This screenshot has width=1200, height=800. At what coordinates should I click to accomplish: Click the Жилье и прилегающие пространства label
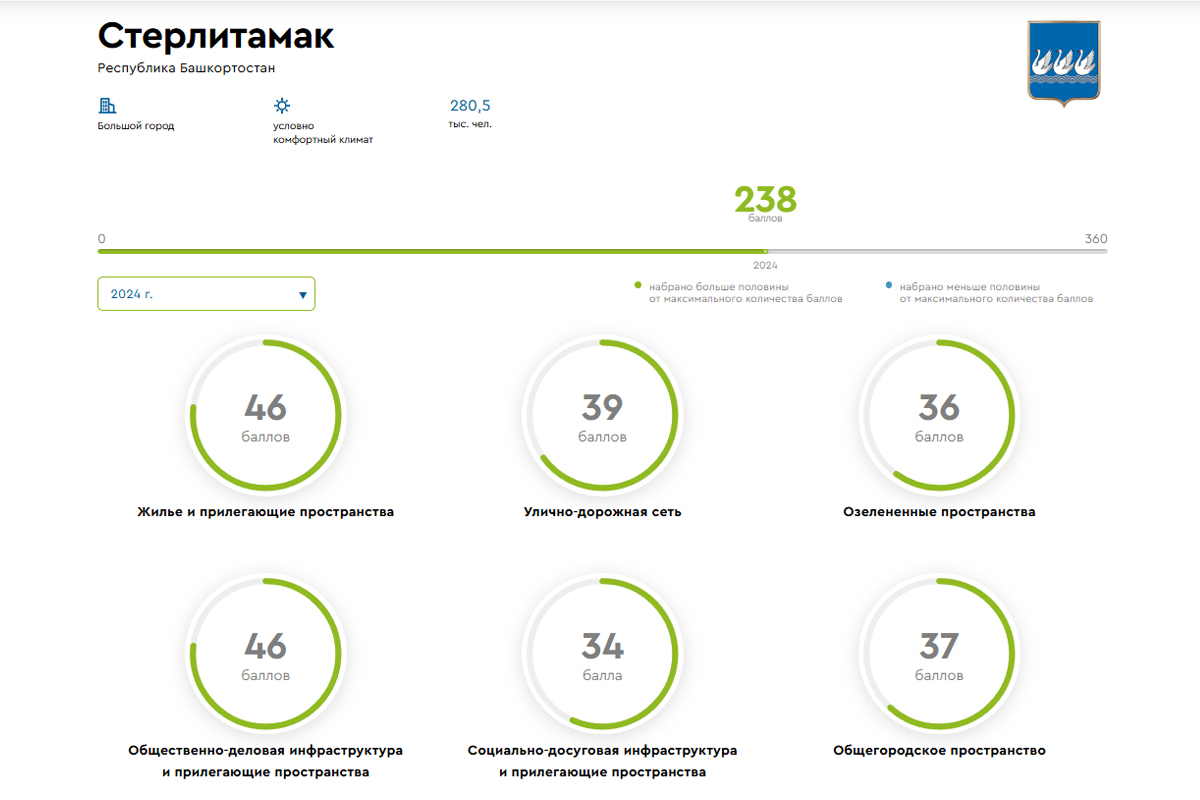[x=265, y=512]
